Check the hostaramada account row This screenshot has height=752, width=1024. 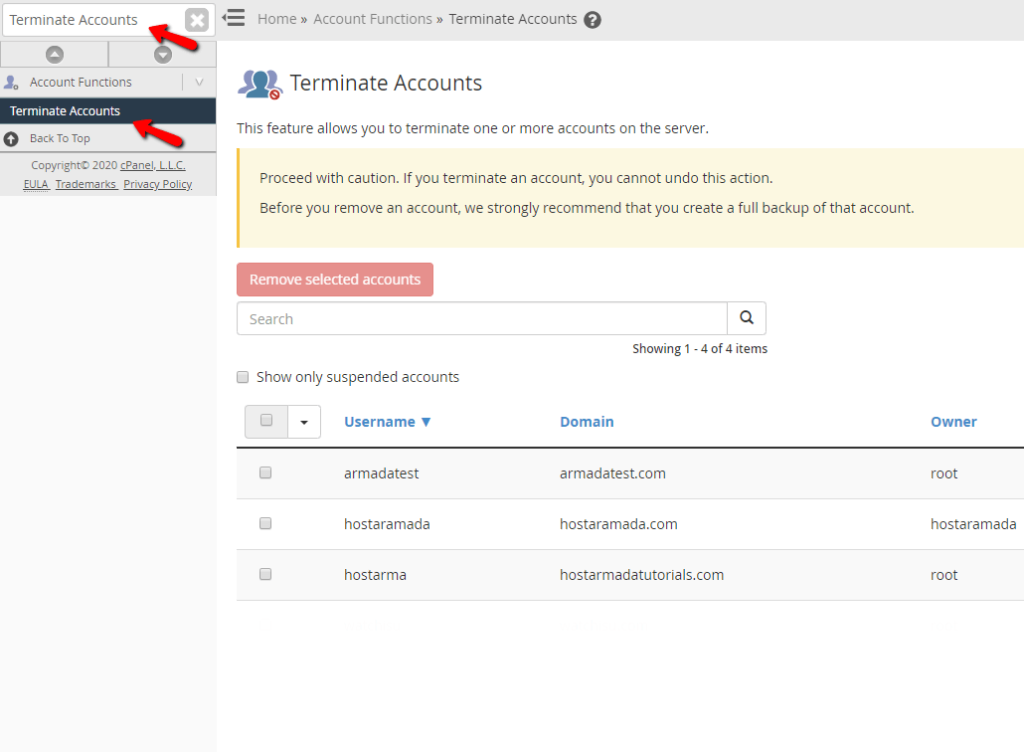pyautogui.click(x=265, y=523)
